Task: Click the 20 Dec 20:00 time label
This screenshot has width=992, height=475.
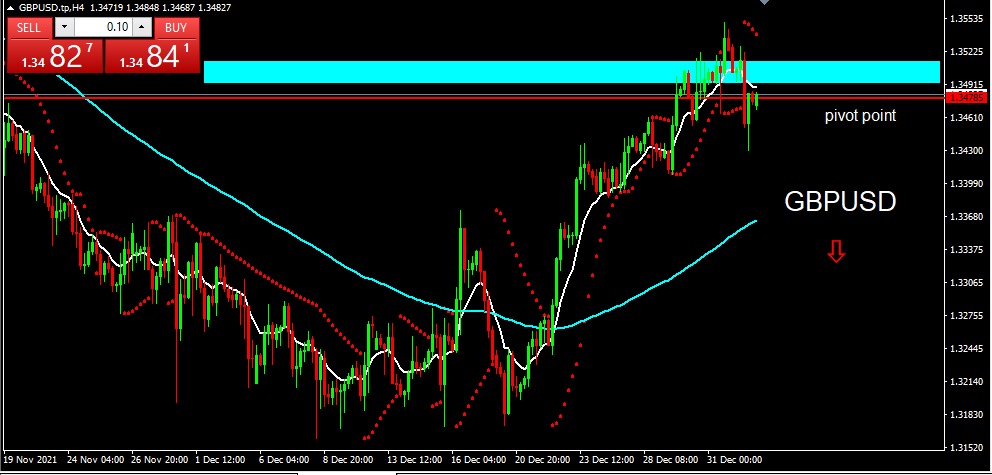Action: coord(542,459)
